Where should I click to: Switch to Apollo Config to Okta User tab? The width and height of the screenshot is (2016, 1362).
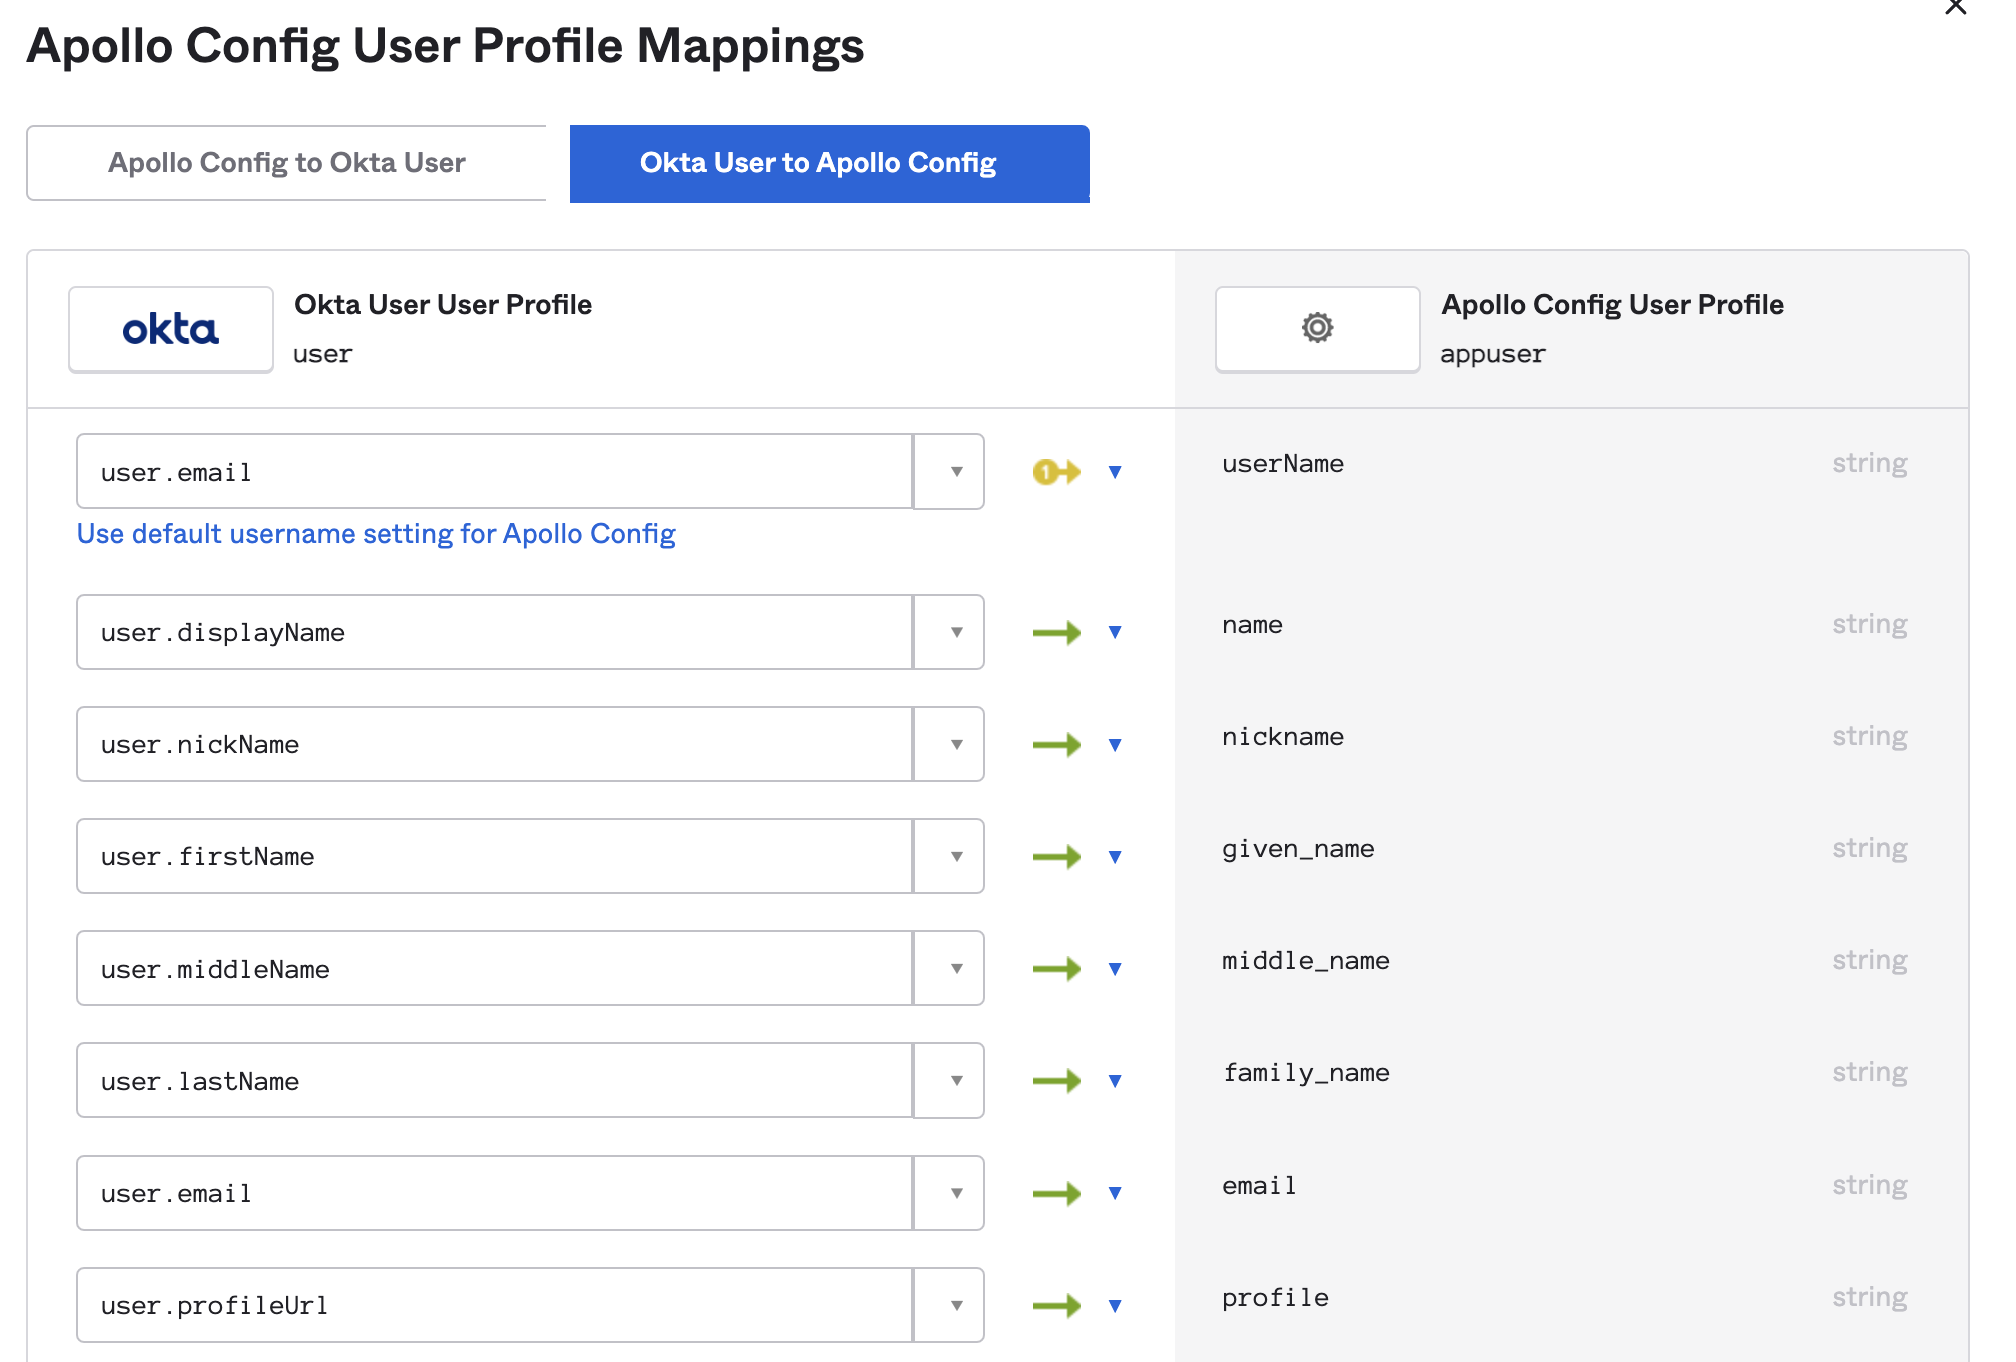click(287, 163)
